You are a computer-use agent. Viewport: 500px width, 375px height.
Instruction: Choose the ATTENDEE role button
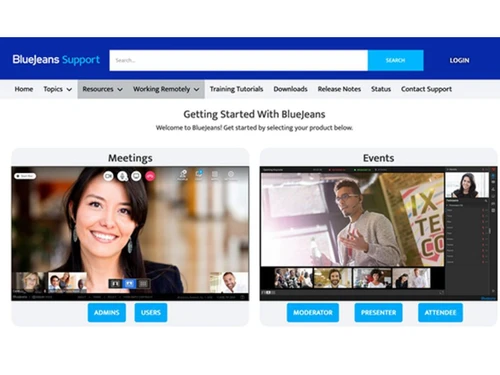pyautogui.click(x=440, y=312)
